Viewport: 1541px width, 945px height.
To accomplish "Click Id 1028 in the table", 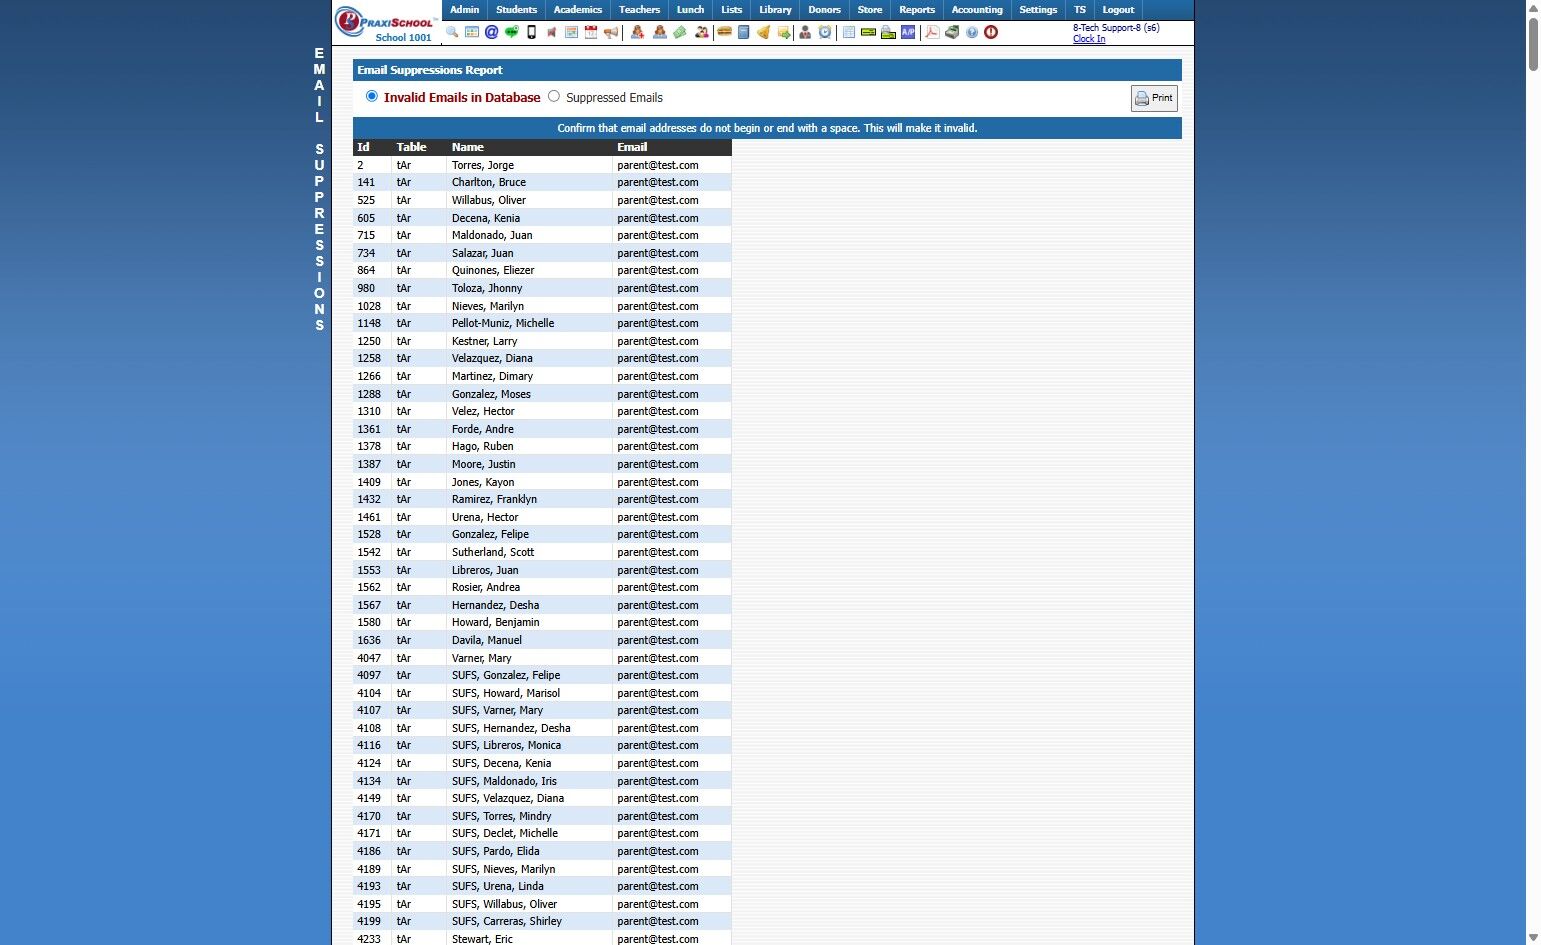I will 369,306.
